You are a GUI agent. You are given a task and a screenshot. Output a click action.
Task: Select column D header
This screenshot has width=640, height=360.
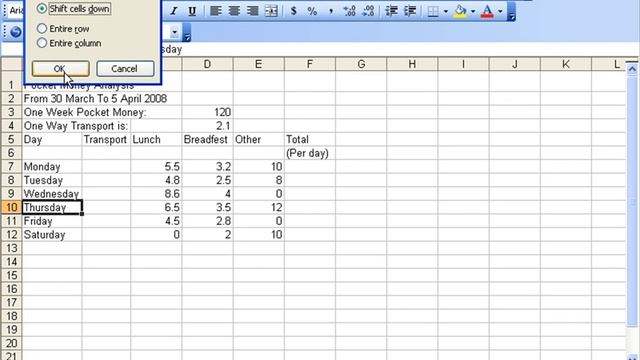coord(207,64)
